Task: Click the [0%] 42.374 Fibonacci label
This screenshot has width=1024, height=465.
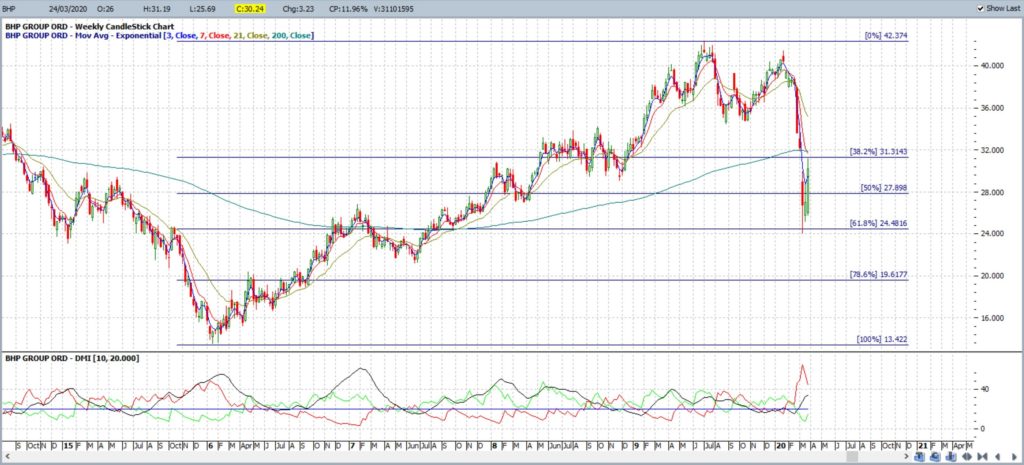Action: click(x=885, y=35)
